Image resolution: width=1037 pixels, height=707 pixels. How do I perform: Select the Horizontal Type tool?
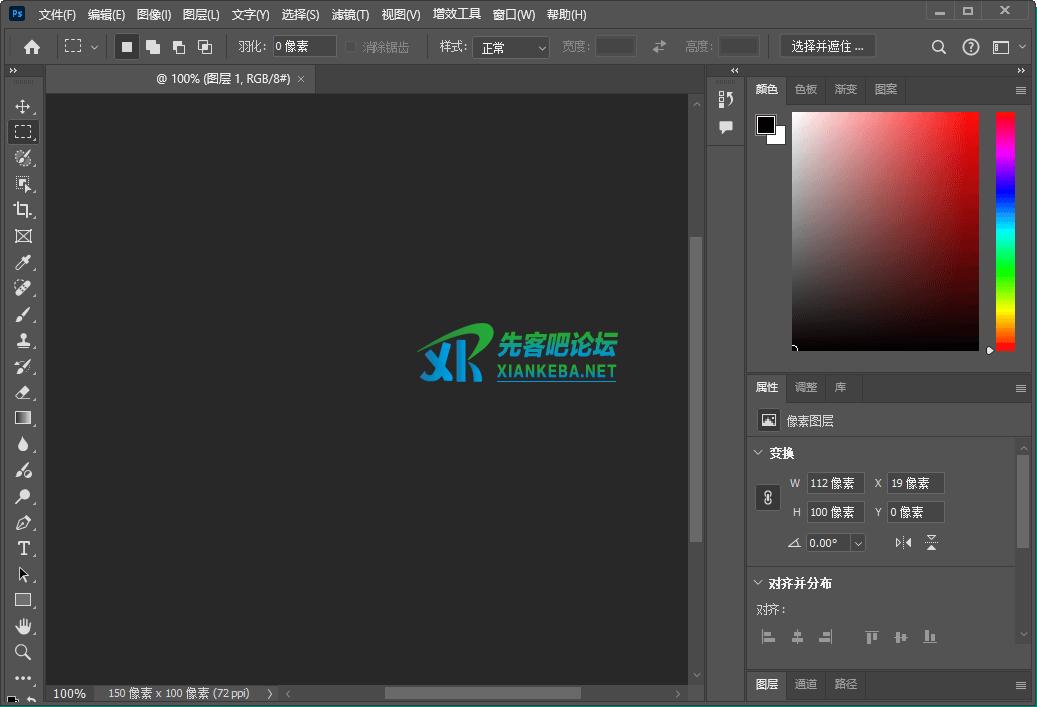(23, 548)
